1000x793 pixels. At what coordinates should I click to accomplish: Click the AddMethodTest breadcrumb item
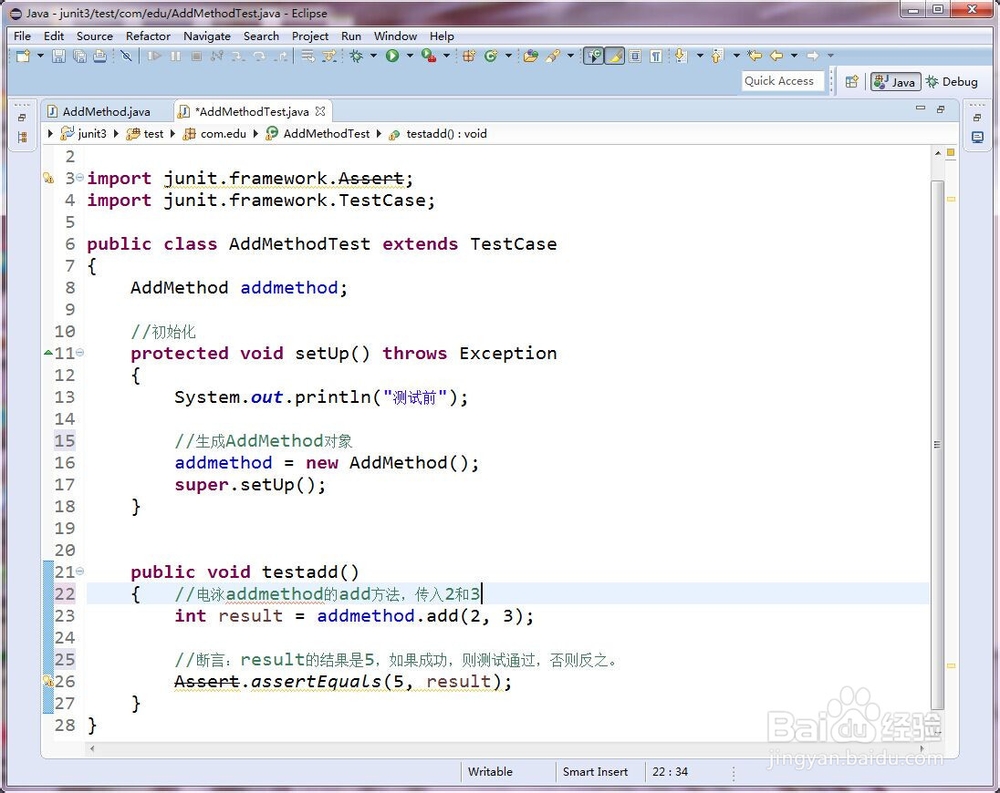(x=318, y=133)
